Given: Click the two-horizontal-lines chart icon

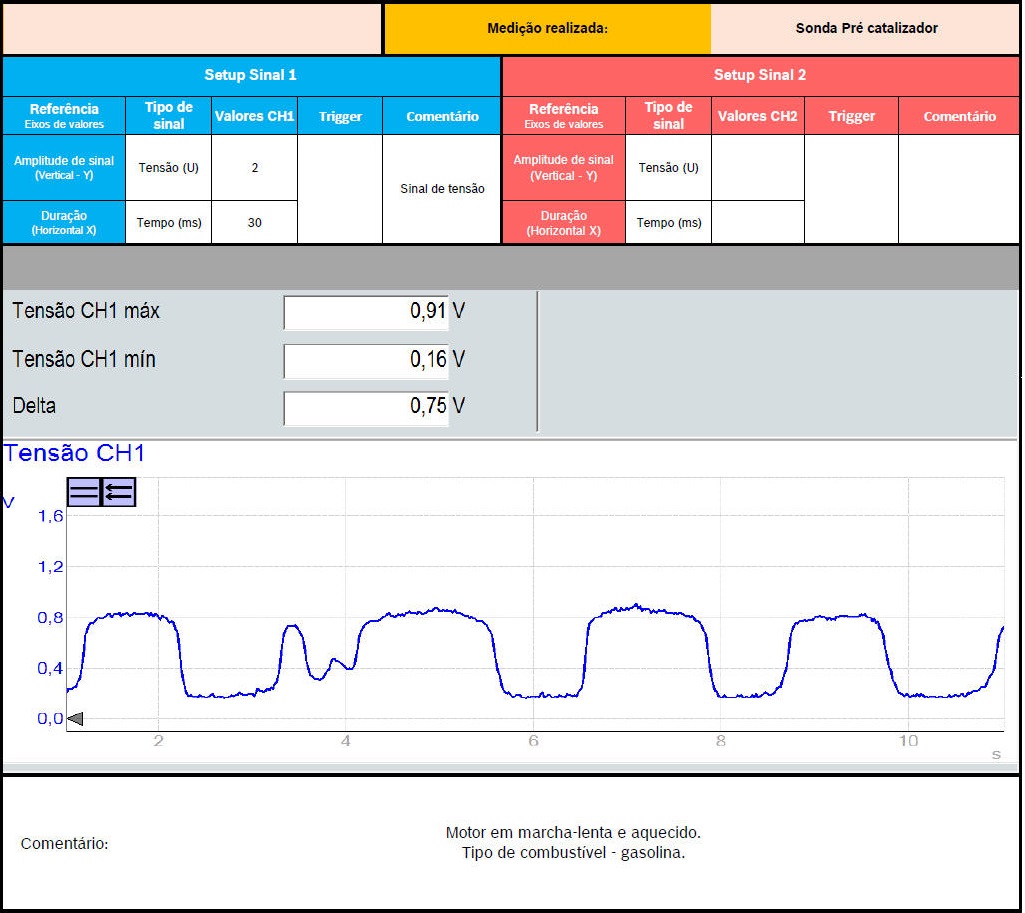Looking at the screenshot, I should tap(84, 491).
